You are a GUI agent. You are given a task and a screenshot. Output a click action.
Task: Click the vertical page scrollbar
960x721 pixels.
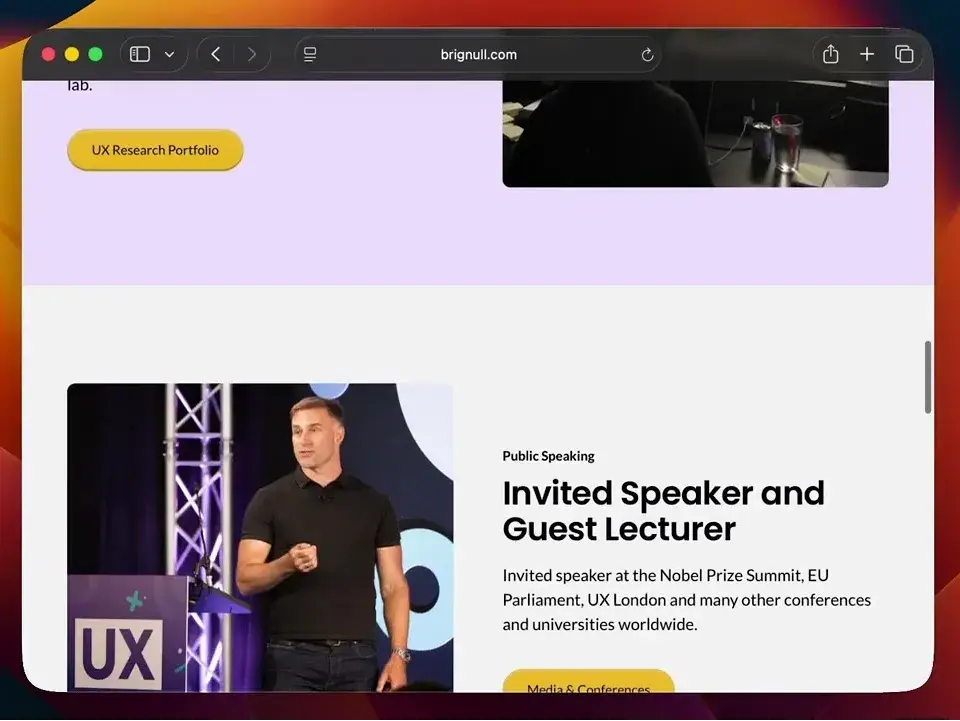point(928,377)
